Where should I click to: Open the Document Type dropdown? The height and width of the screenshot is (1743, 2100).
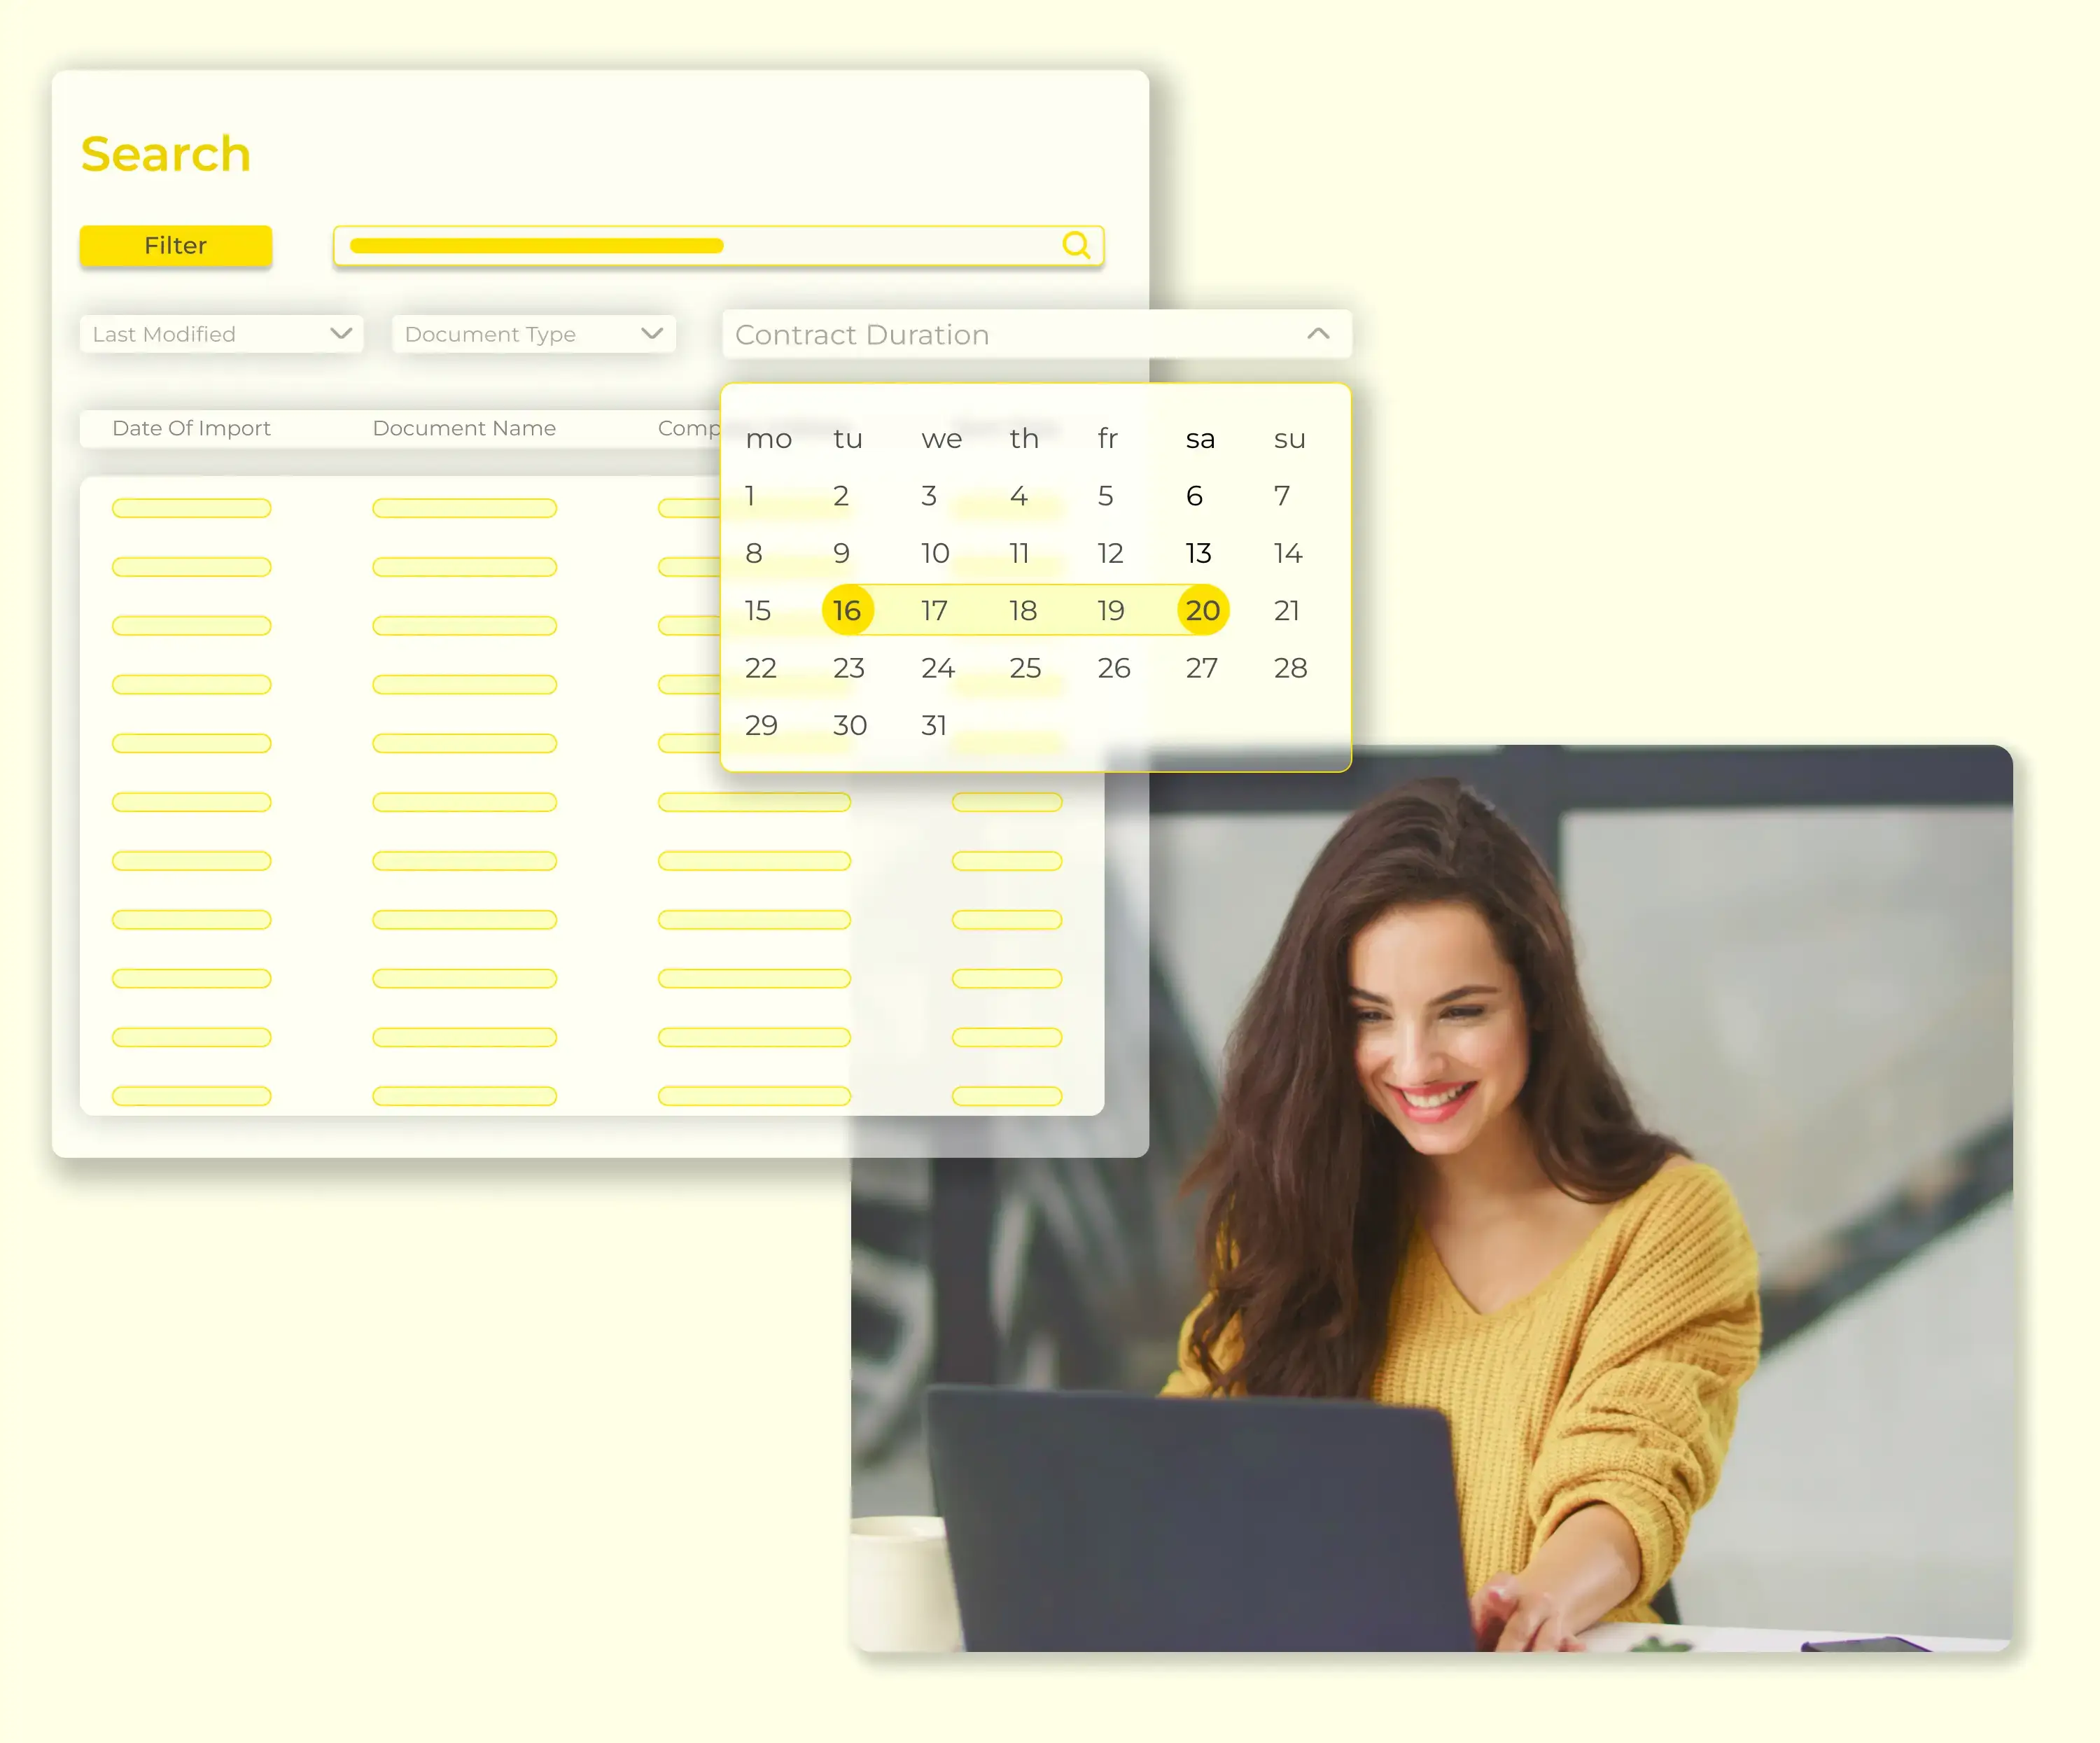tap(533, 333)
